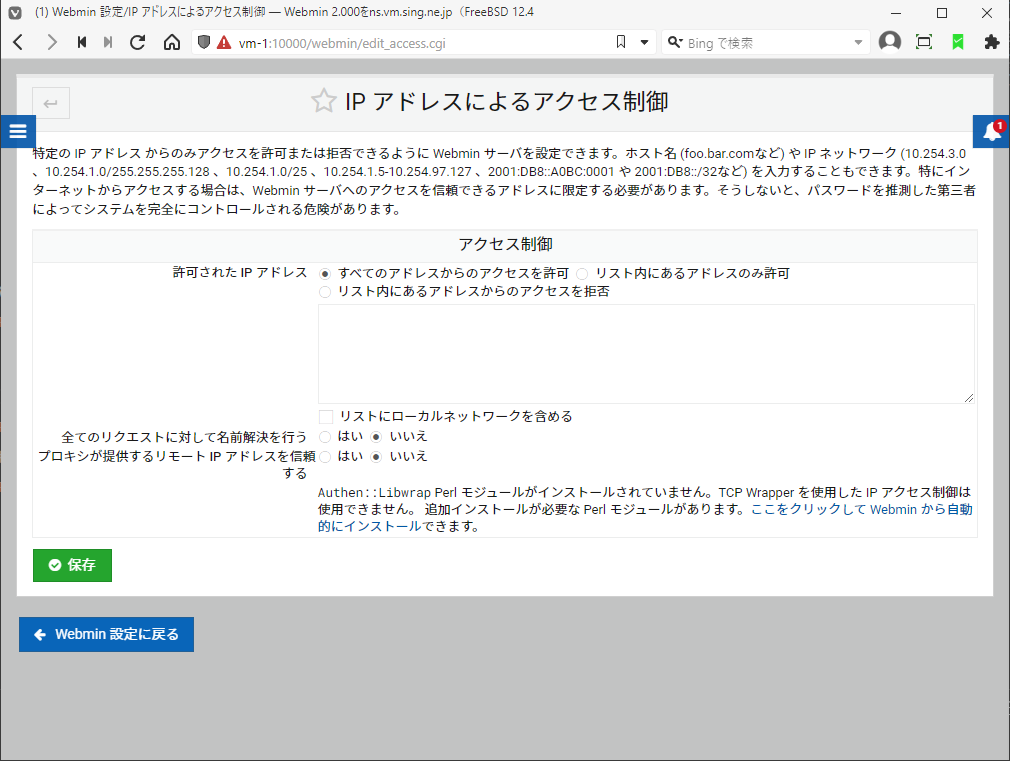Select allow access from all addresses

(x=325, y=274)
